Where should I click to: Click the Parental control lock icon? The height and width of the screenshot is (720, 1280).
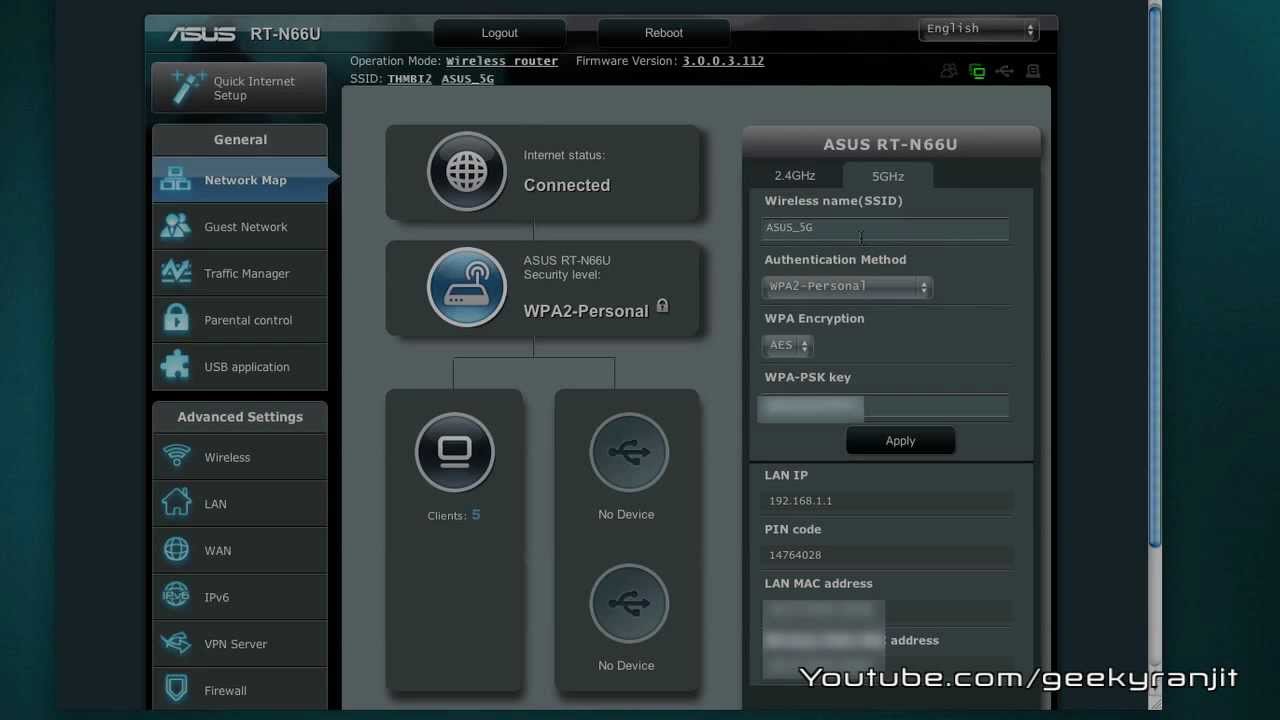[176, 320]
